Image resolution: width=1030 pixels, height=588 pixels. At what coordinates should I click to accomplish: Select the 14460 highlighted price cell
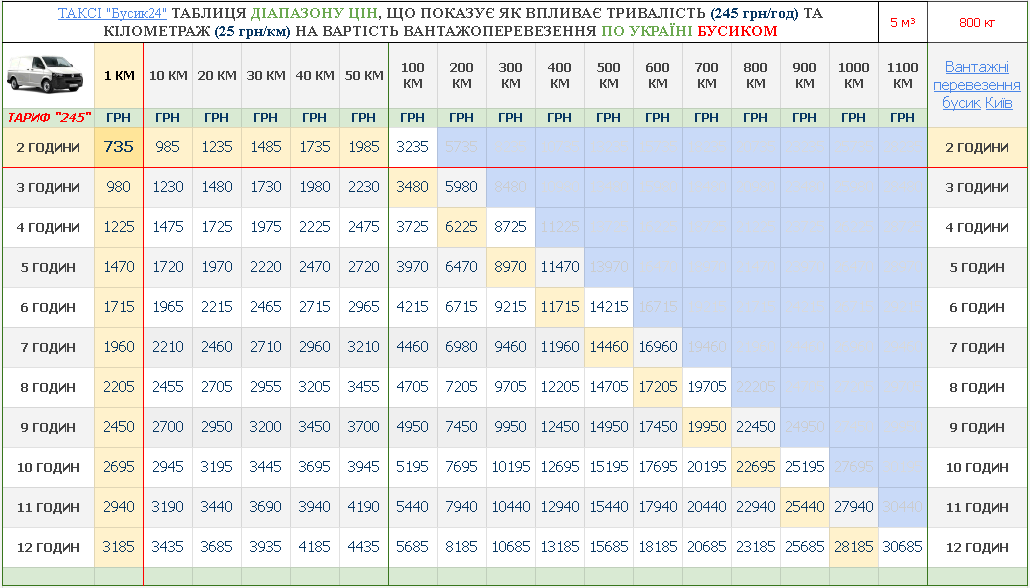(x=609, y=347)
